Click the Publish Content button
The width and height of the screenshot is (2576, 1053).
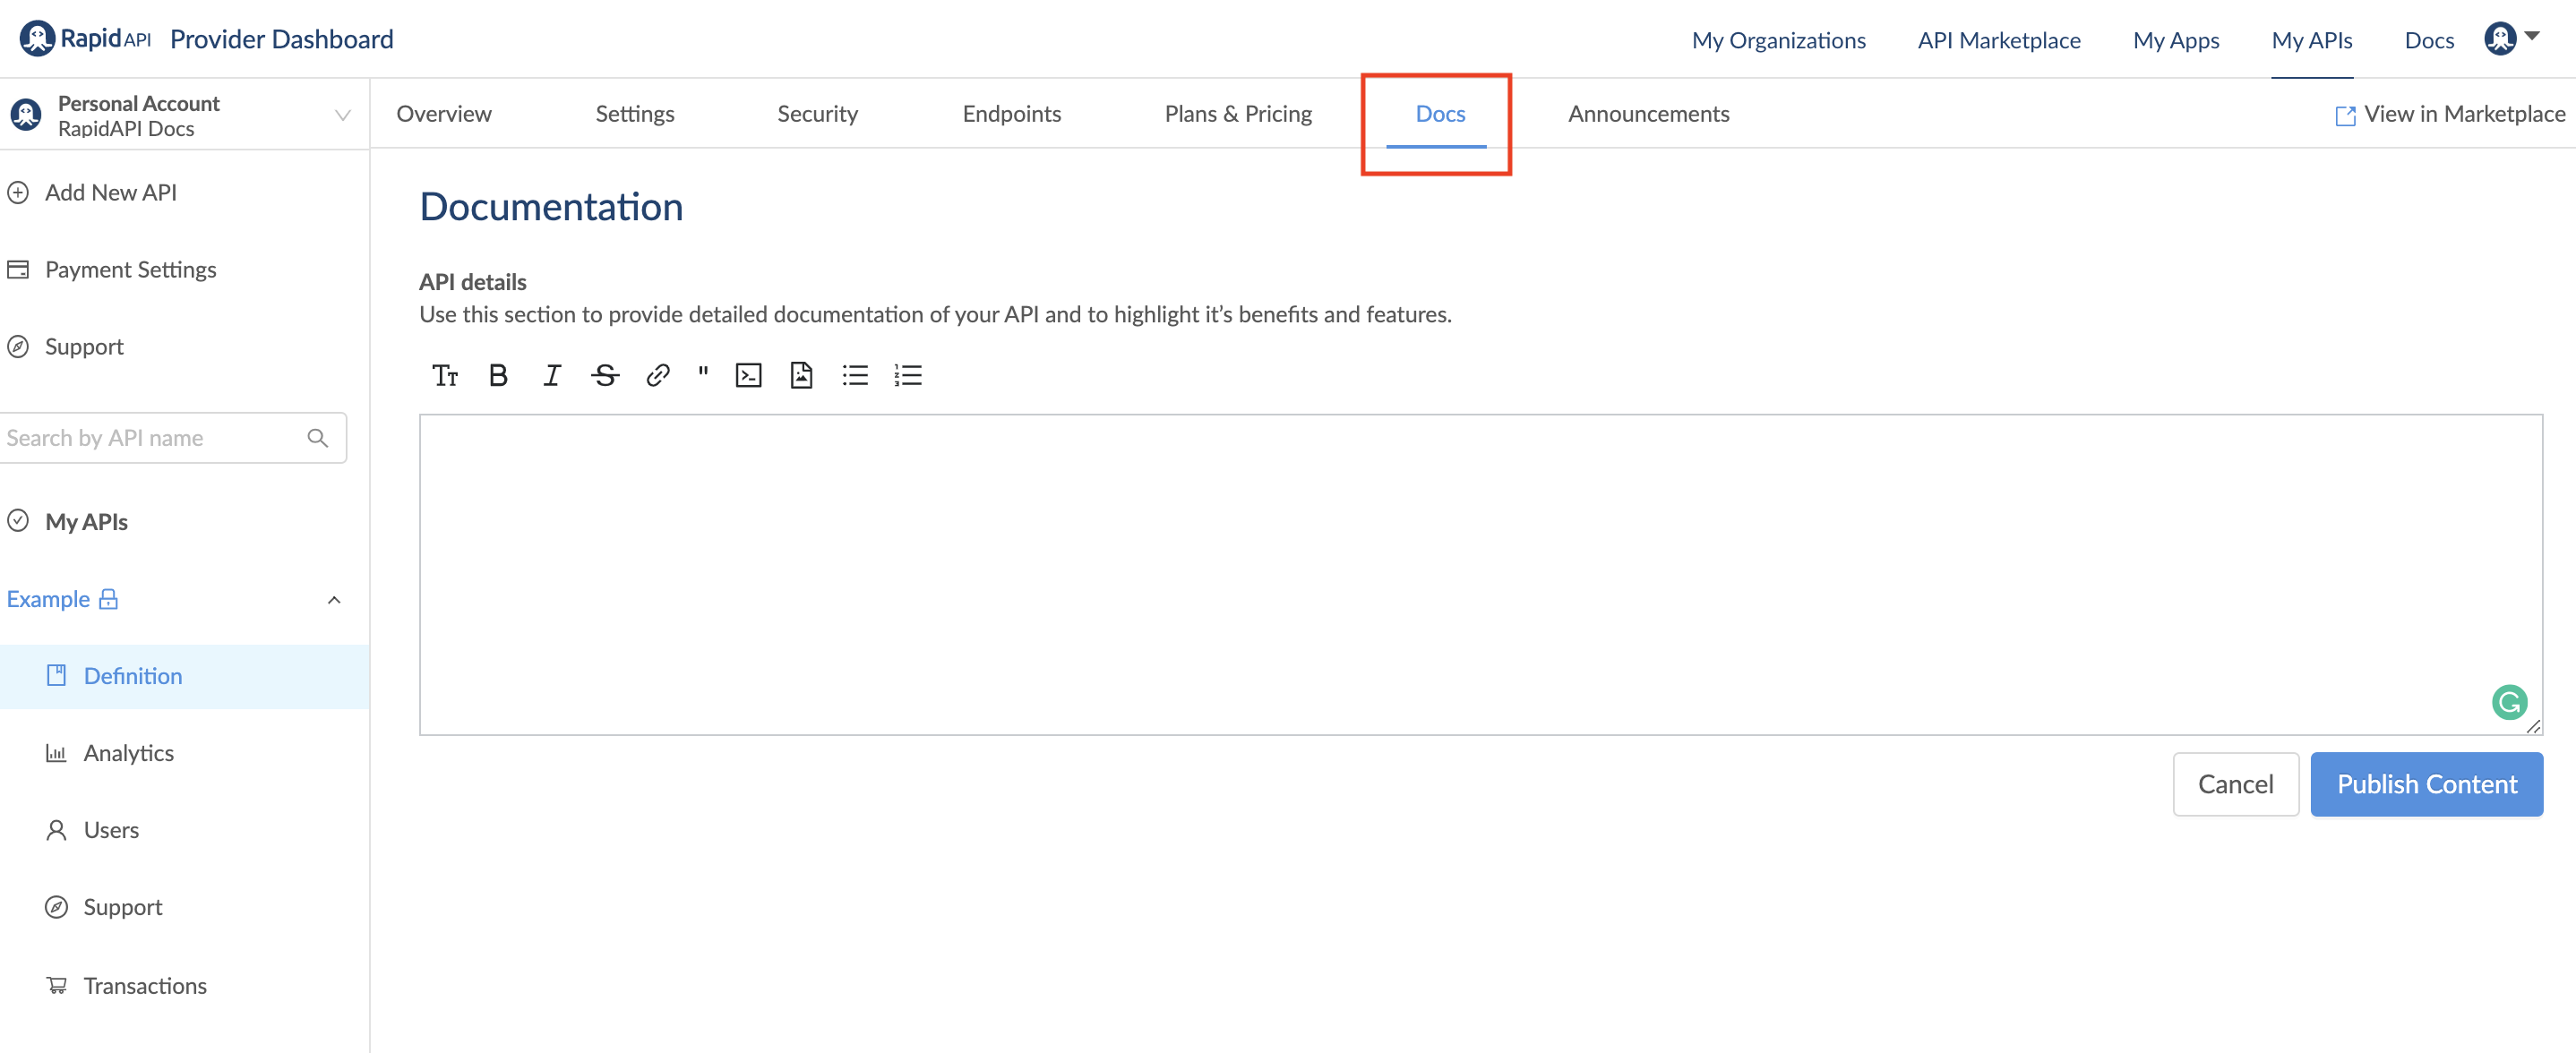point(2426,784)
